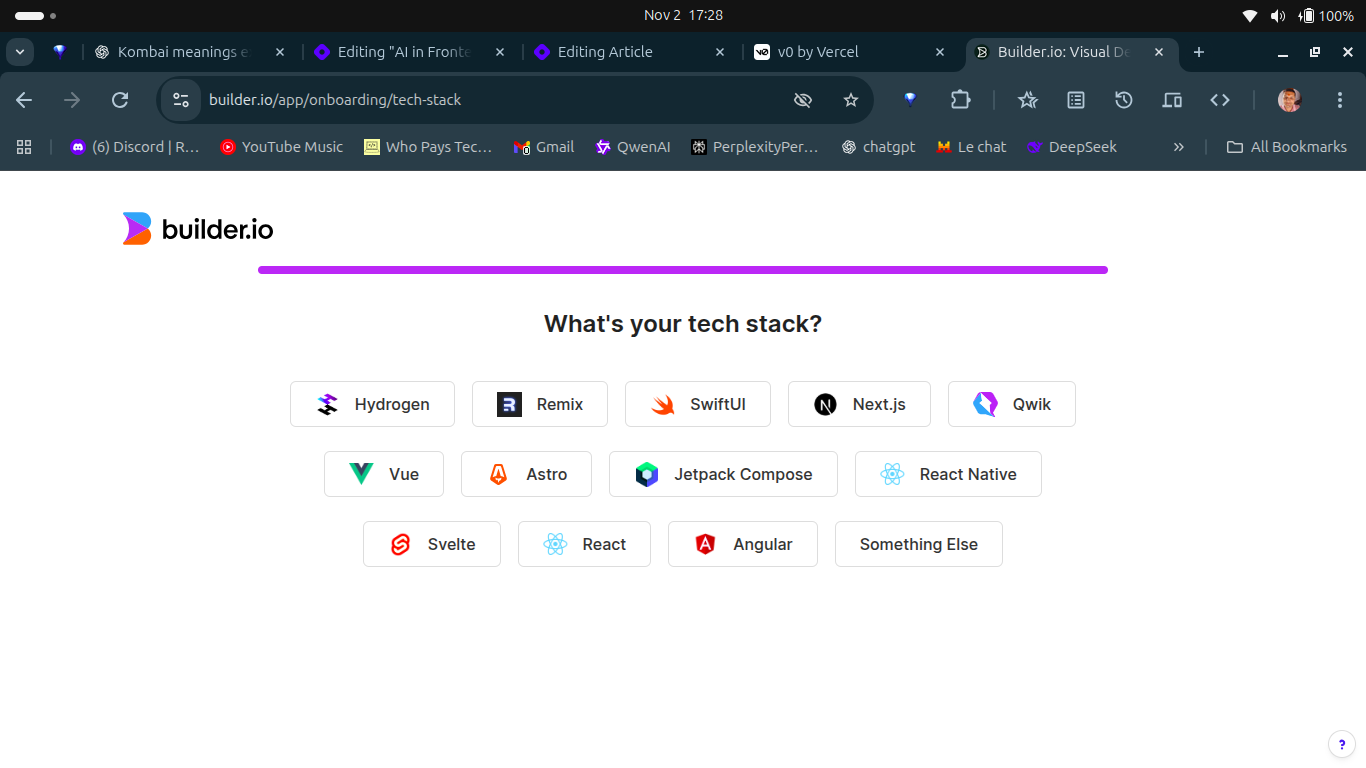Image resolution: width=1366 pixels, height=768 pixels.
Task: Switch to the pinned gem tab
Action: coord(60,52)
